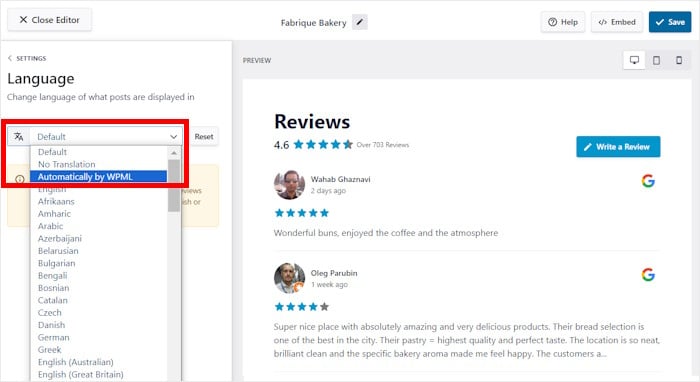Close the editor
Screen dimensions: 700x382
[x=49, y=20]
